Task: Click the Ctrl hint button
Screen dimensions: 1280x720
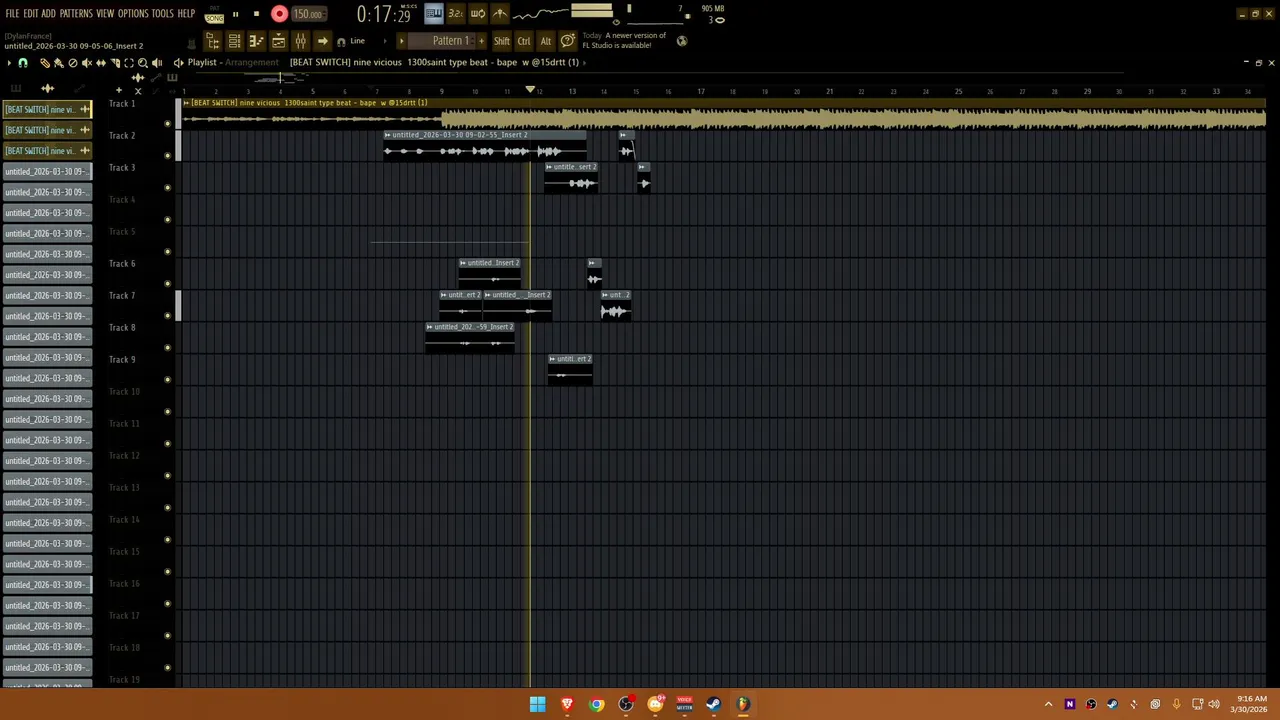Action: pos(523,41)
